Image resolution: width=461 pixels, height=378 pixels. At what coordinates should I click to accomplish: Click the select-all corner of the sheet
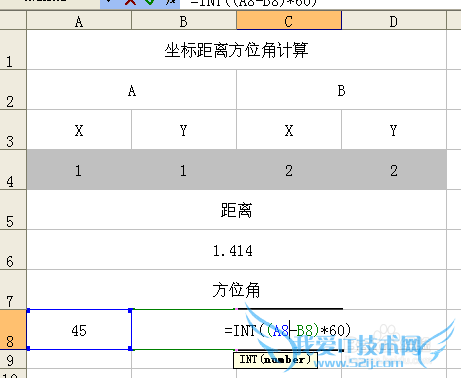pyautogui.click(x=13, y=21)
